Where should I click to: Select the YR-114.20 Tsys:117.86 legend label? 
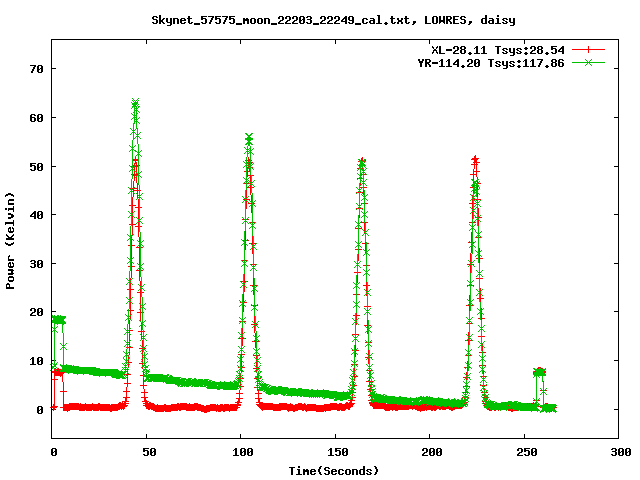[491, 63]
